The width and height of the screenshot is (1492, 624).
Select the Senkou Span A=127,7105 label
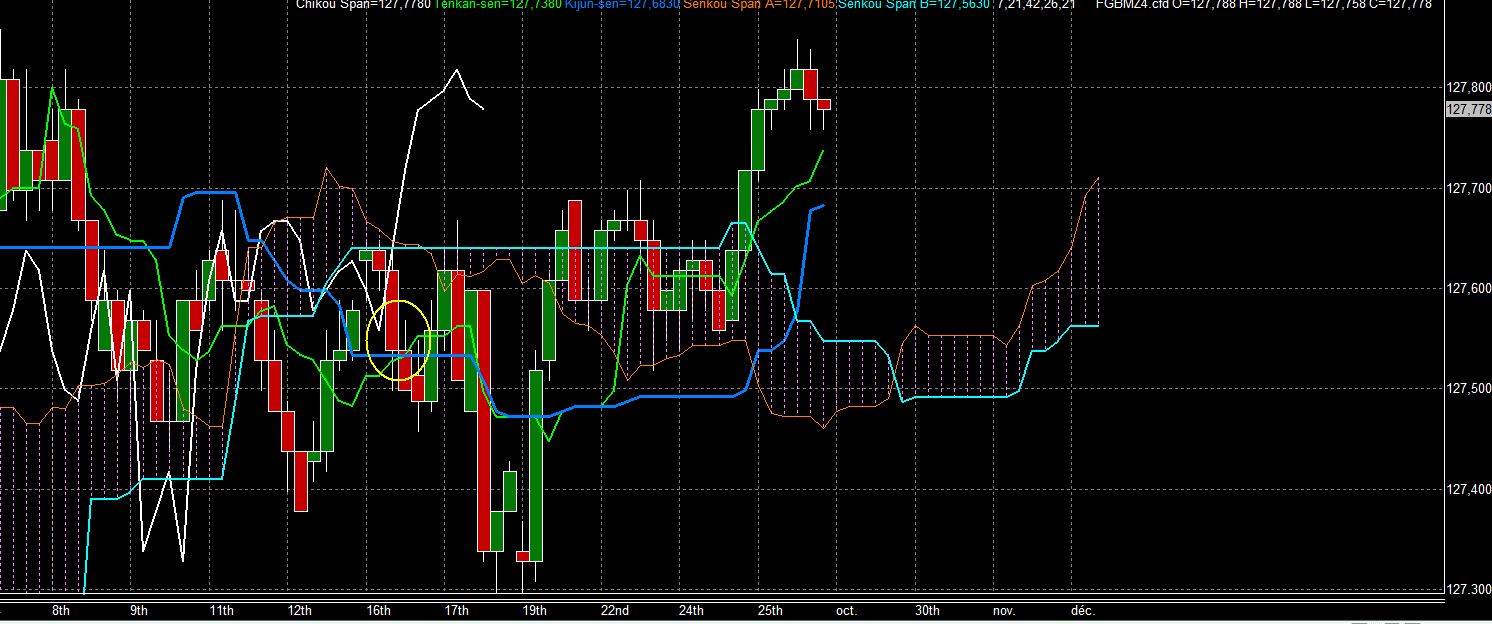(x=760, y=4)
